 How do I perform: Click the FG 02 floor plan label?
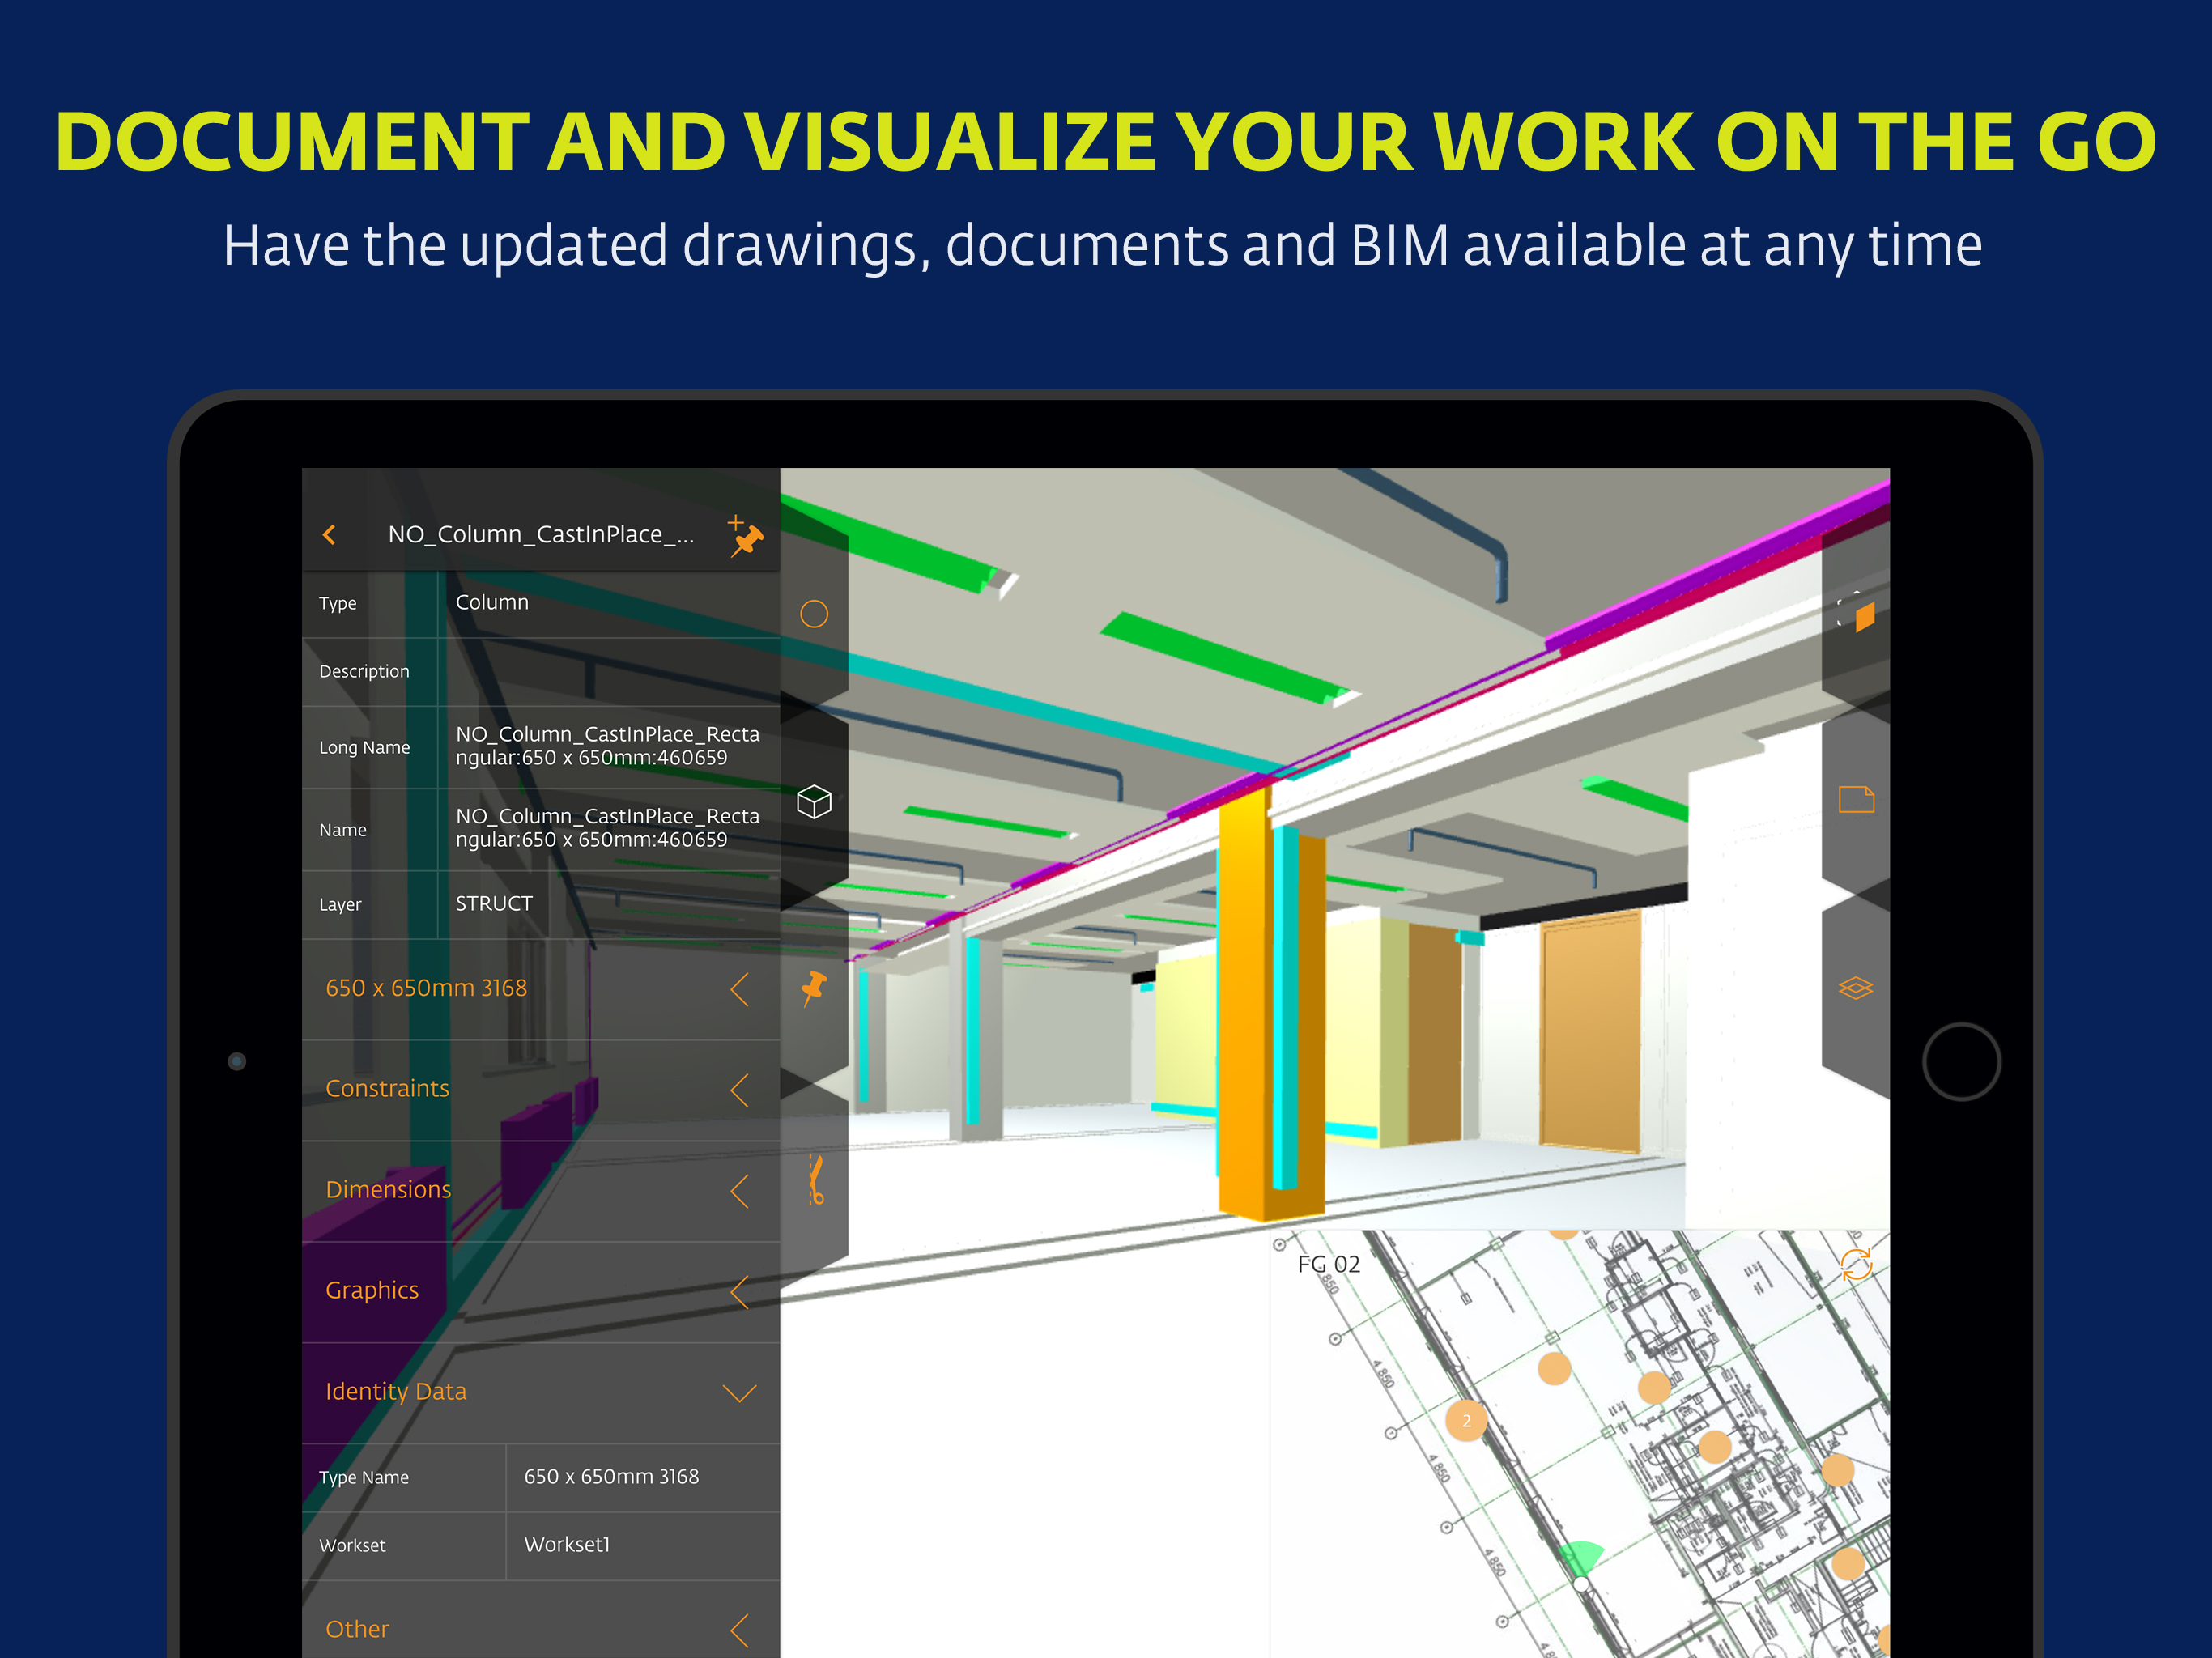[1328, 1264]
